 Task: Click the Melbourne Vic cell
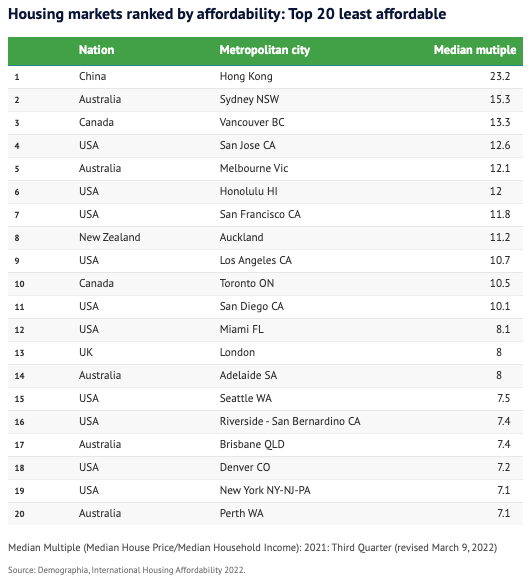(254, 168)
